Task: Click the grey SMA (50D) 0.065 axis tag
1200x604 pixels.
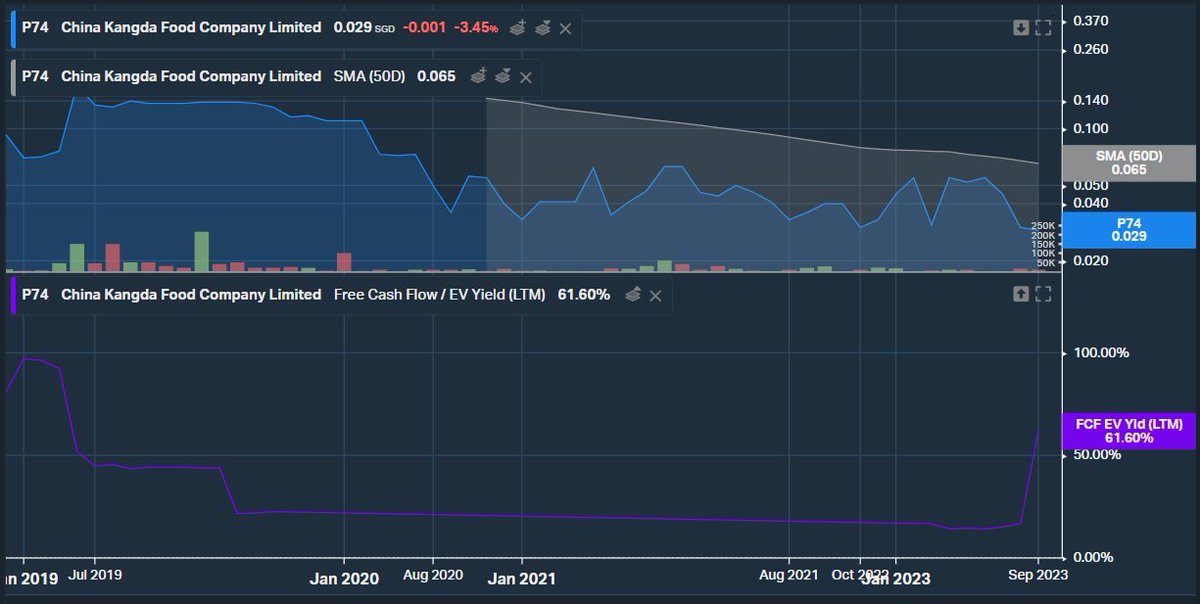Action: pos(1128,163)
